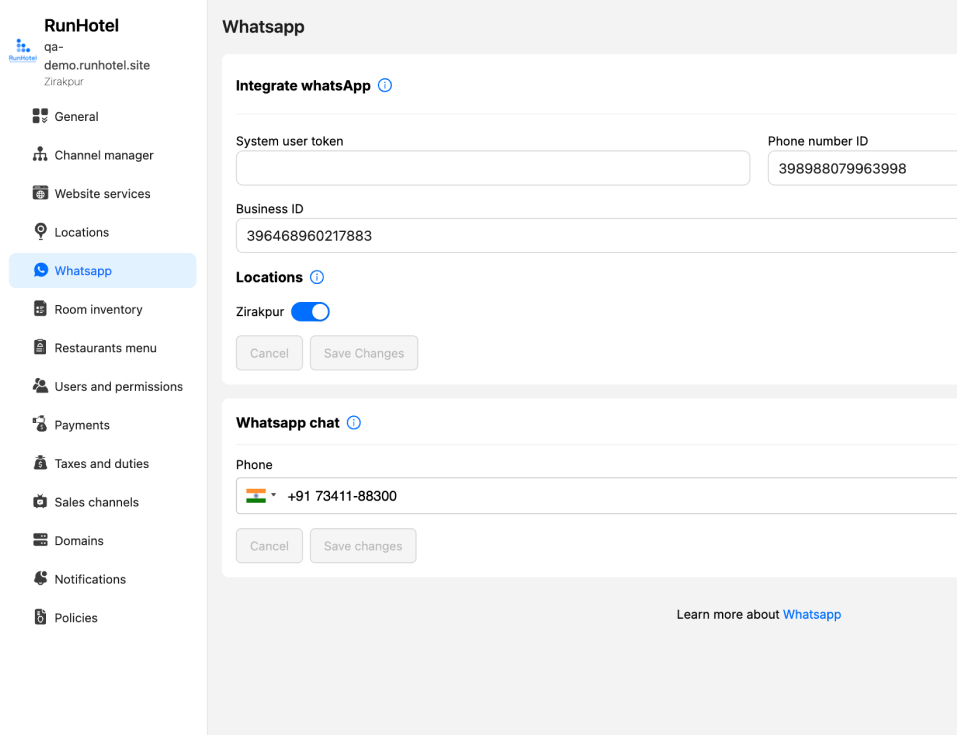Open the Whatsapp learn more link
This screenshot has width=957, height=735.
812,614
